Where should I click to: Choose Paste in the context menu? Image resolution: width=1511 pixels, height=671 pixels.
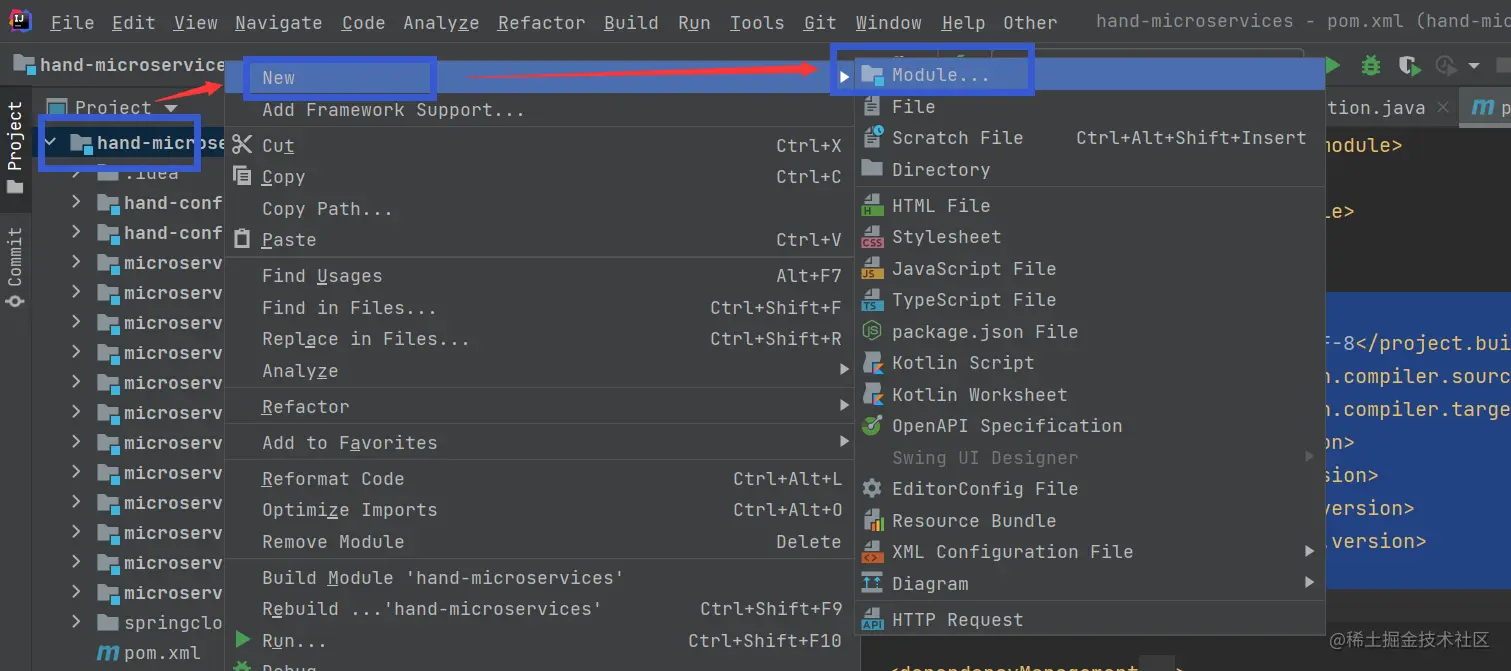coord(540,240)
